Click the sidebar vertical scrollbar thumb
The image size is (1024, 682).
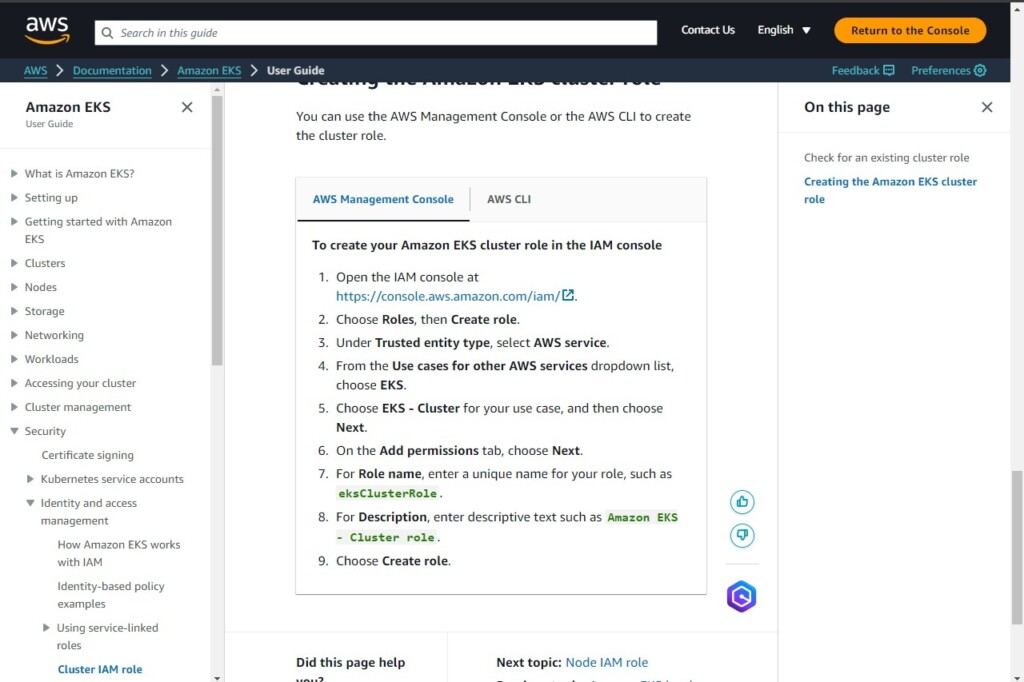point(217,230)
